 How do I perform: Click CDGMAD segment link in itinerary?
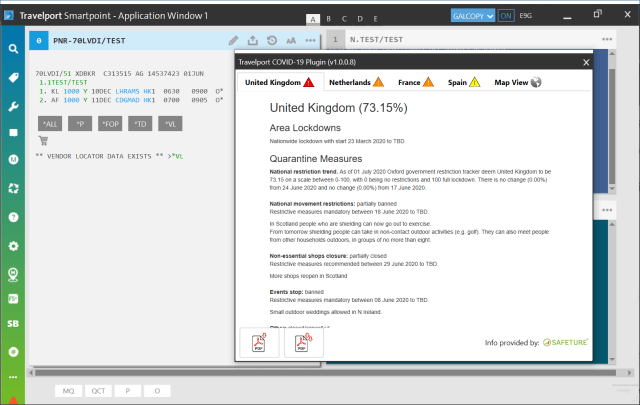(127, 100)
